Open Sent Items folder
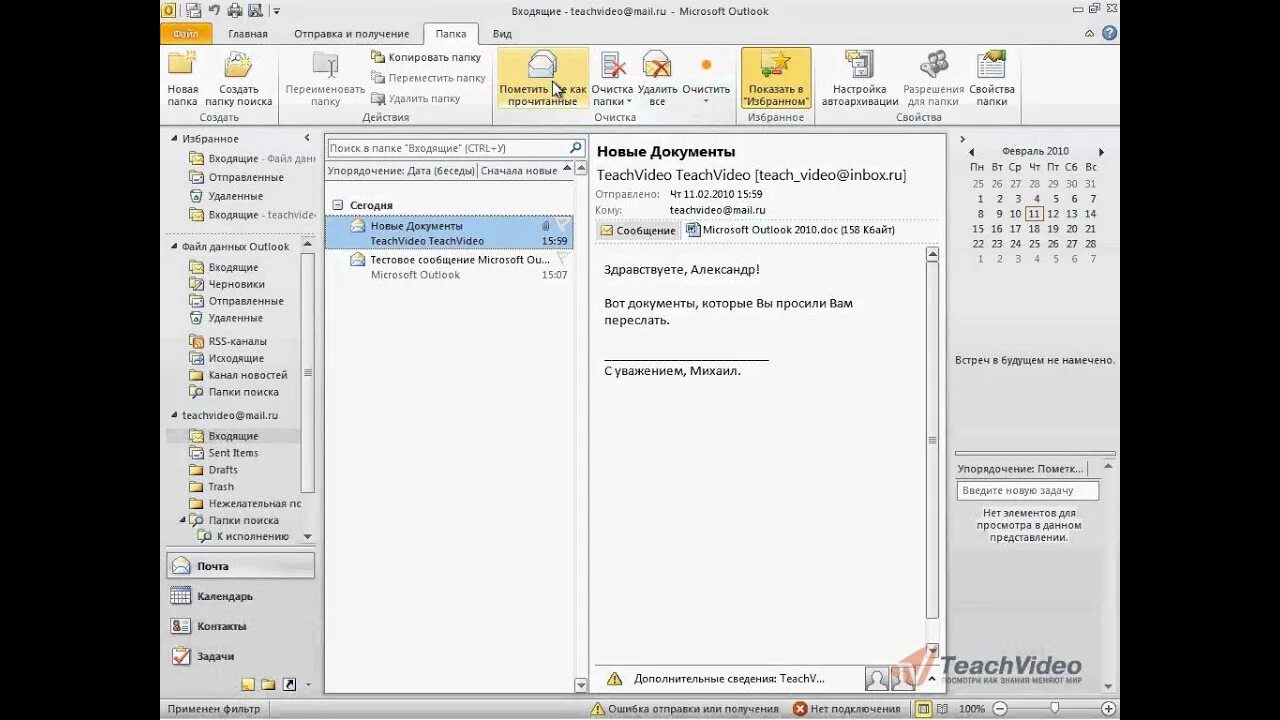1280x720 pixels. (233, 453)
